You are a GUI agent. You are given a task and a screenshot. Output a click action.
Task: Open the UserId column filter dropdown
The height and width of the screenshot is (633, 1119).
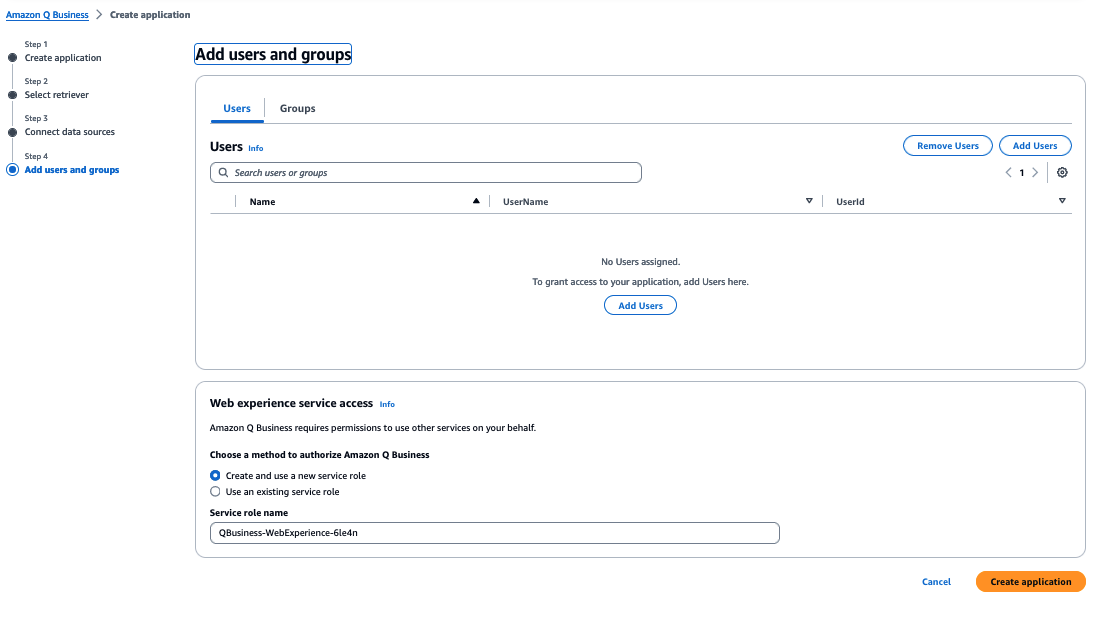[1062, 200]
